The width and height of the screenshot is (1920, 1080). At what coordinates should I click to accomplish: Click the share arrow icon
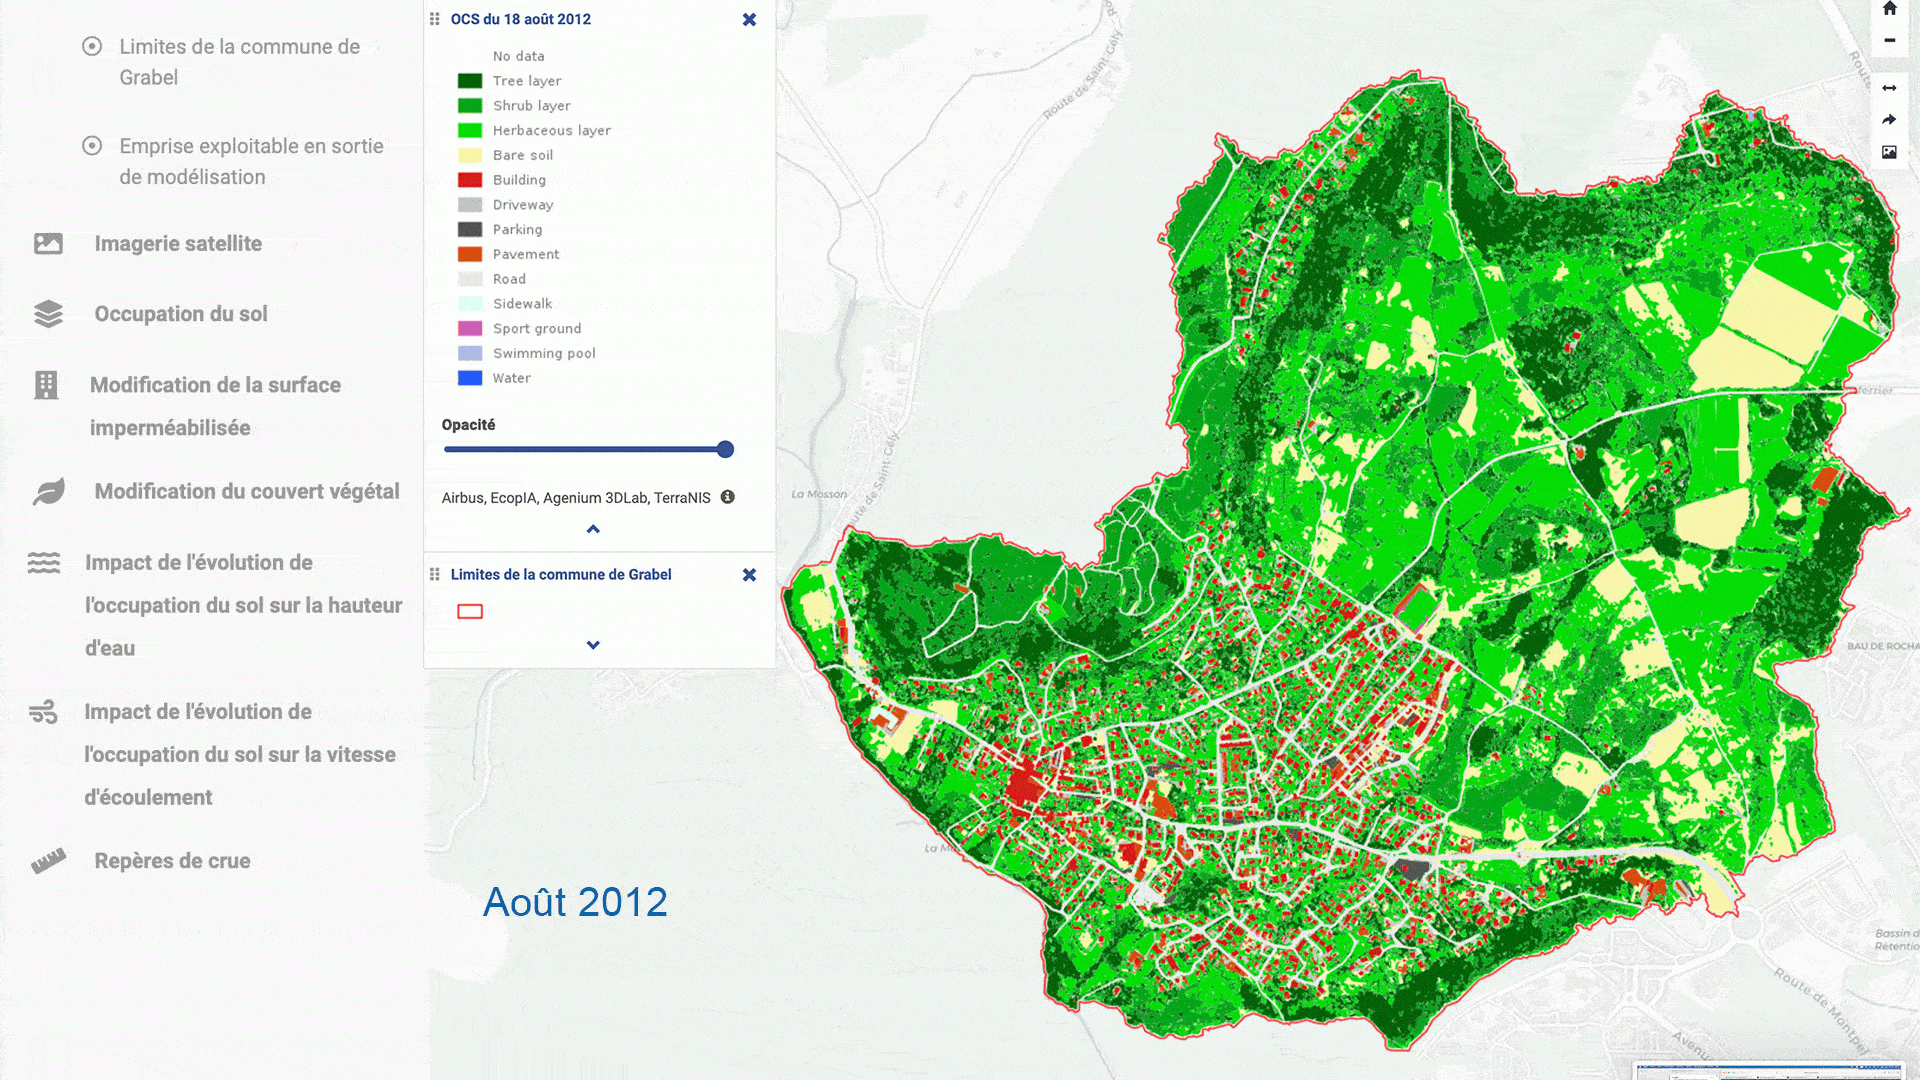coord(1890,119)
